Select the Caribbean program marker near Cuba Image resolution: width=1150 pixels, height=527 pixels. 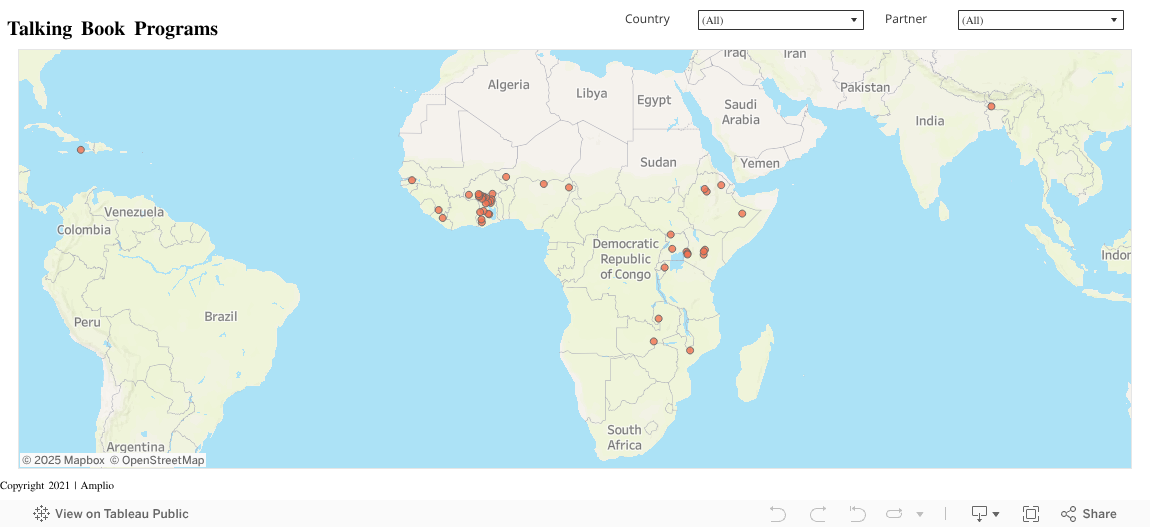pos(81,150)
